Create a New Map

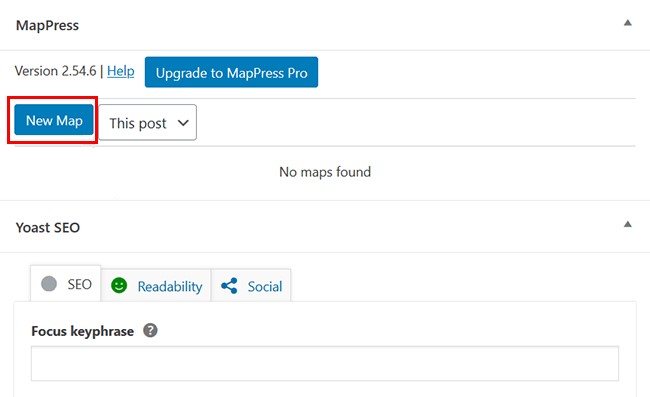54,120
